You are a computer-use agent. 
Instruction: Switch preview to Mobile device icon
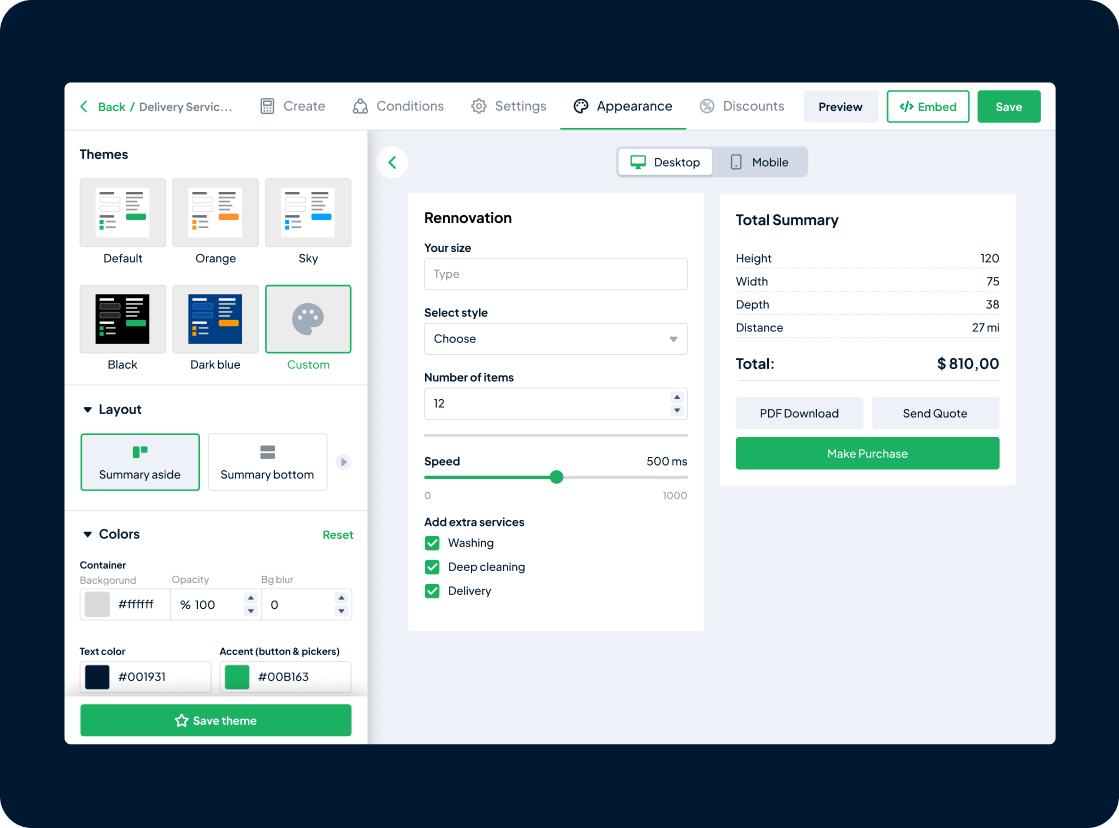(x=736, y=162)
